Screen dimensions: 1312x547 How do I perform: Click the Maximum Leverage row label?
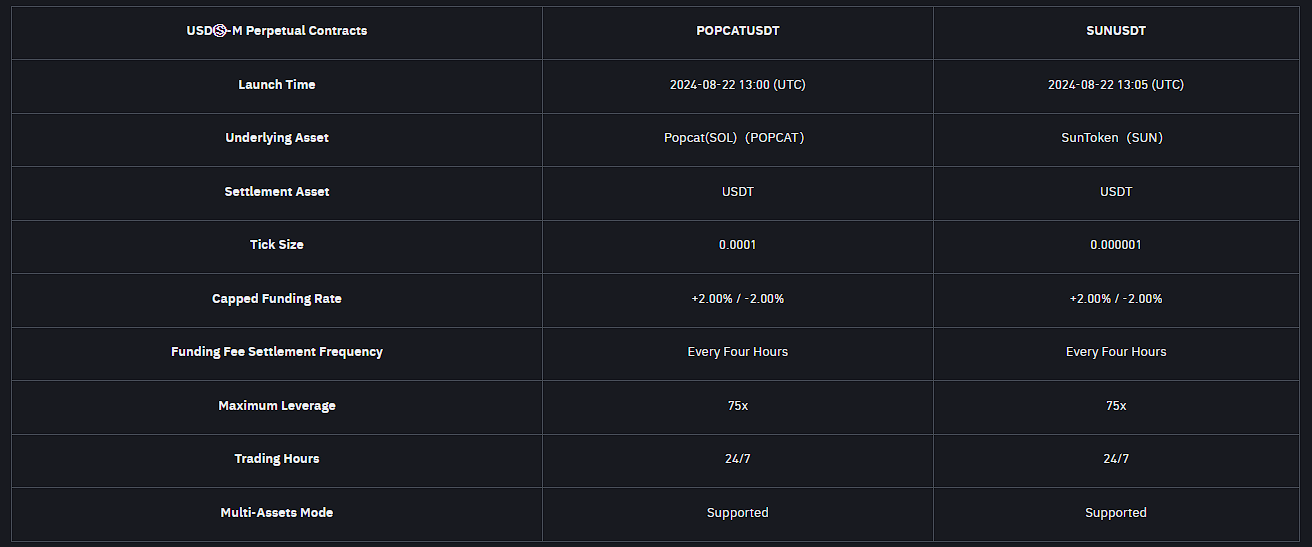pyautogui.click(x=277, y=406)
